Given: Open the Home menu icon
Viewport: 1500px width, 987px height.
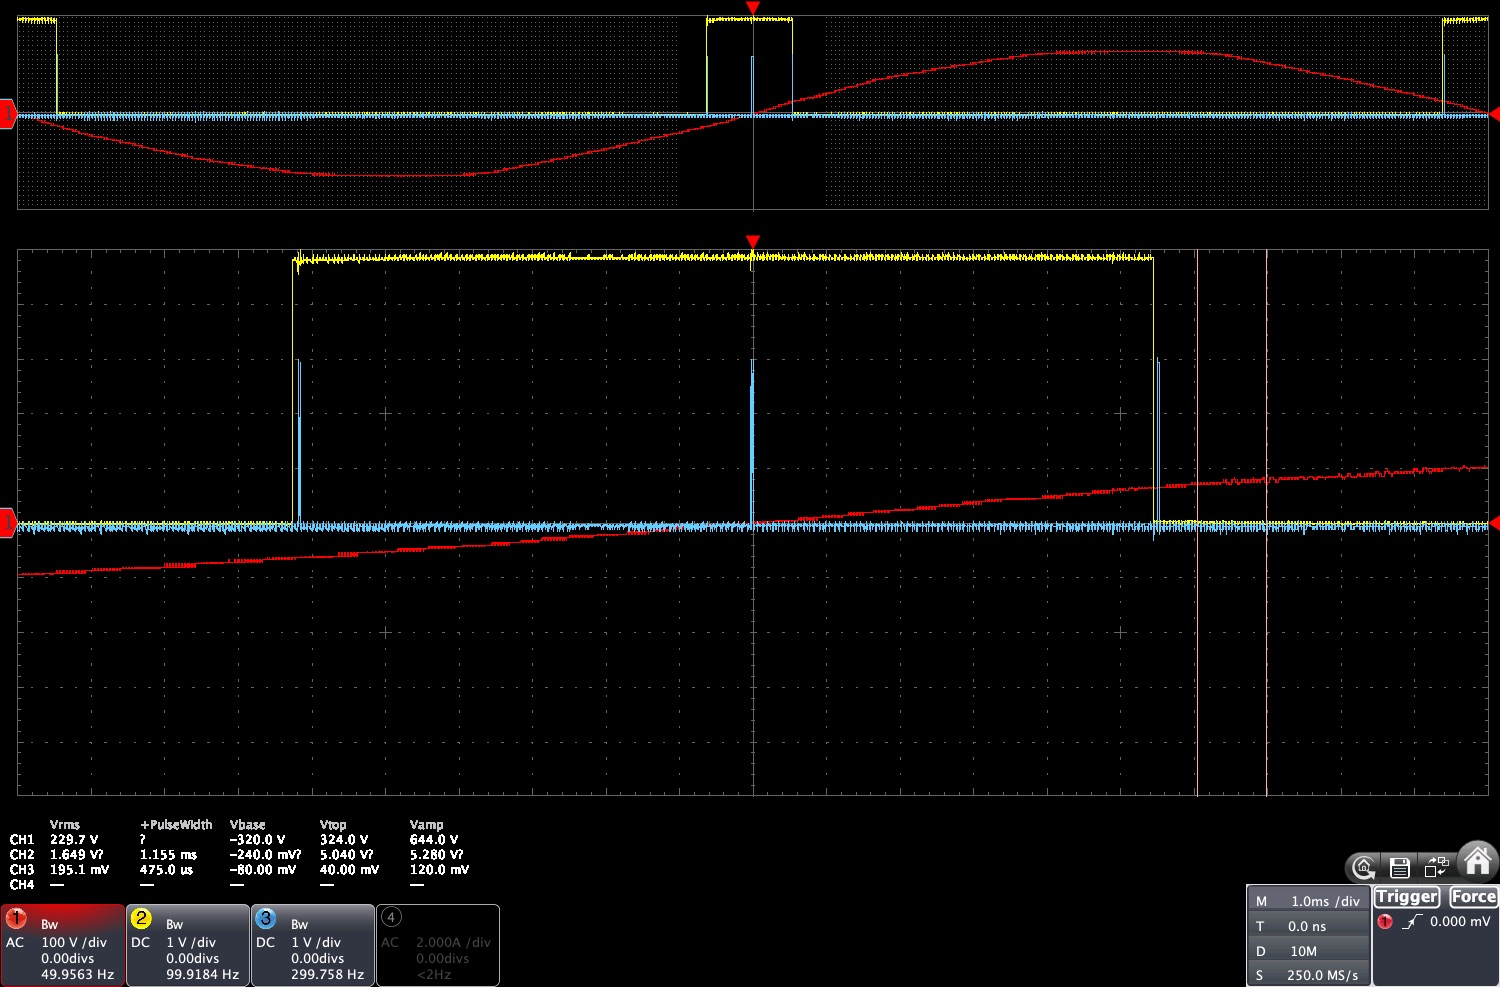Looking at the screenshot, I should coord(1477,861).
